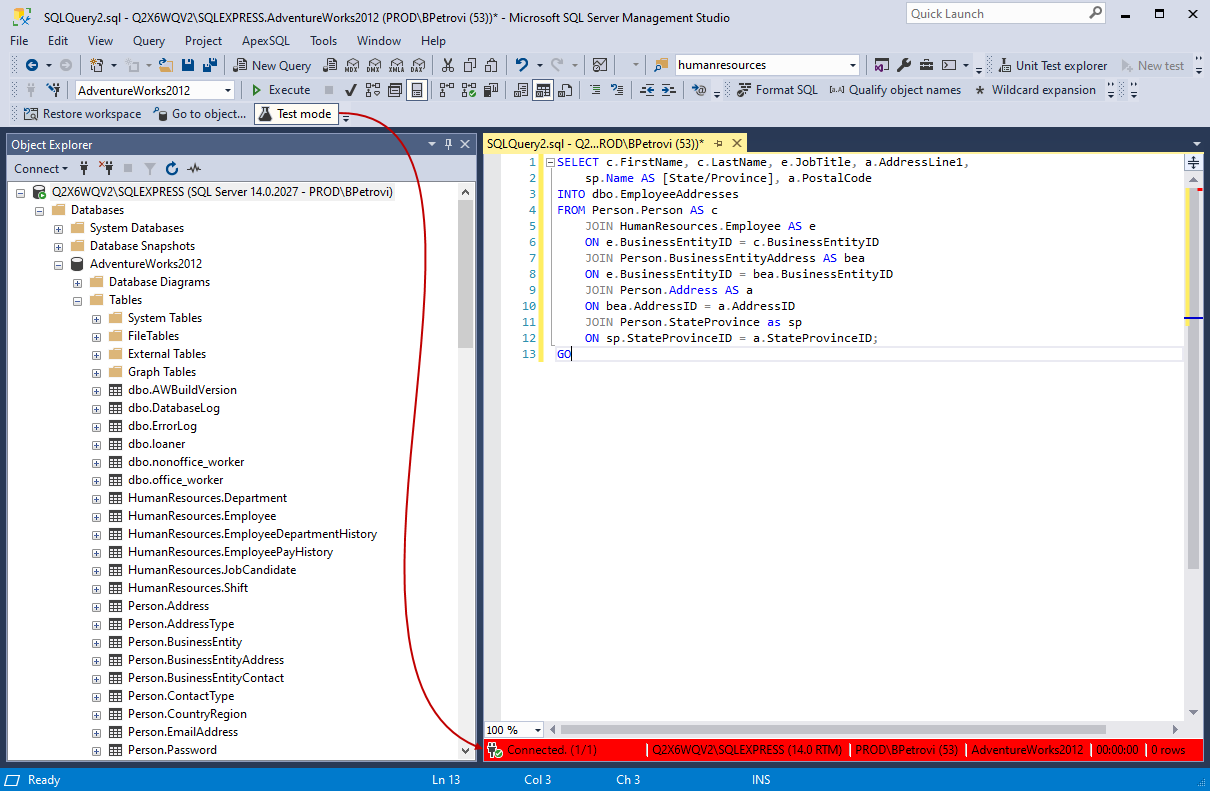Open the Window menu
1210x791 pixels.
coord(379,41)
